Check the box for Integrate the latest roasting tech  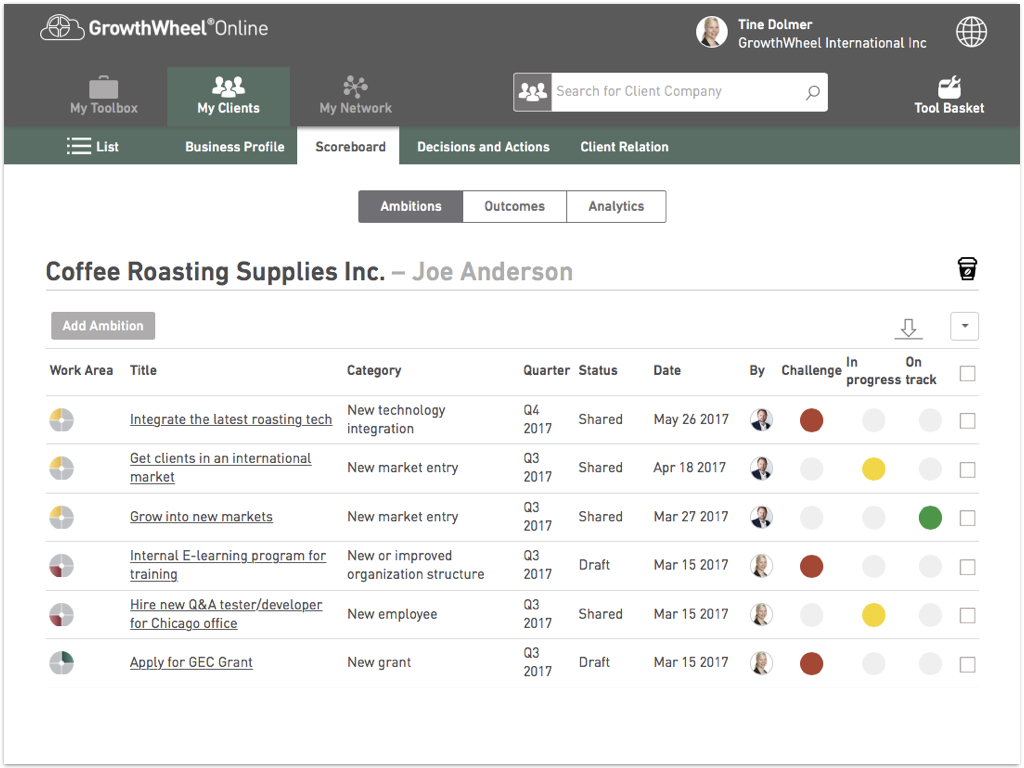pyautogui.click(x=967, y=421)
